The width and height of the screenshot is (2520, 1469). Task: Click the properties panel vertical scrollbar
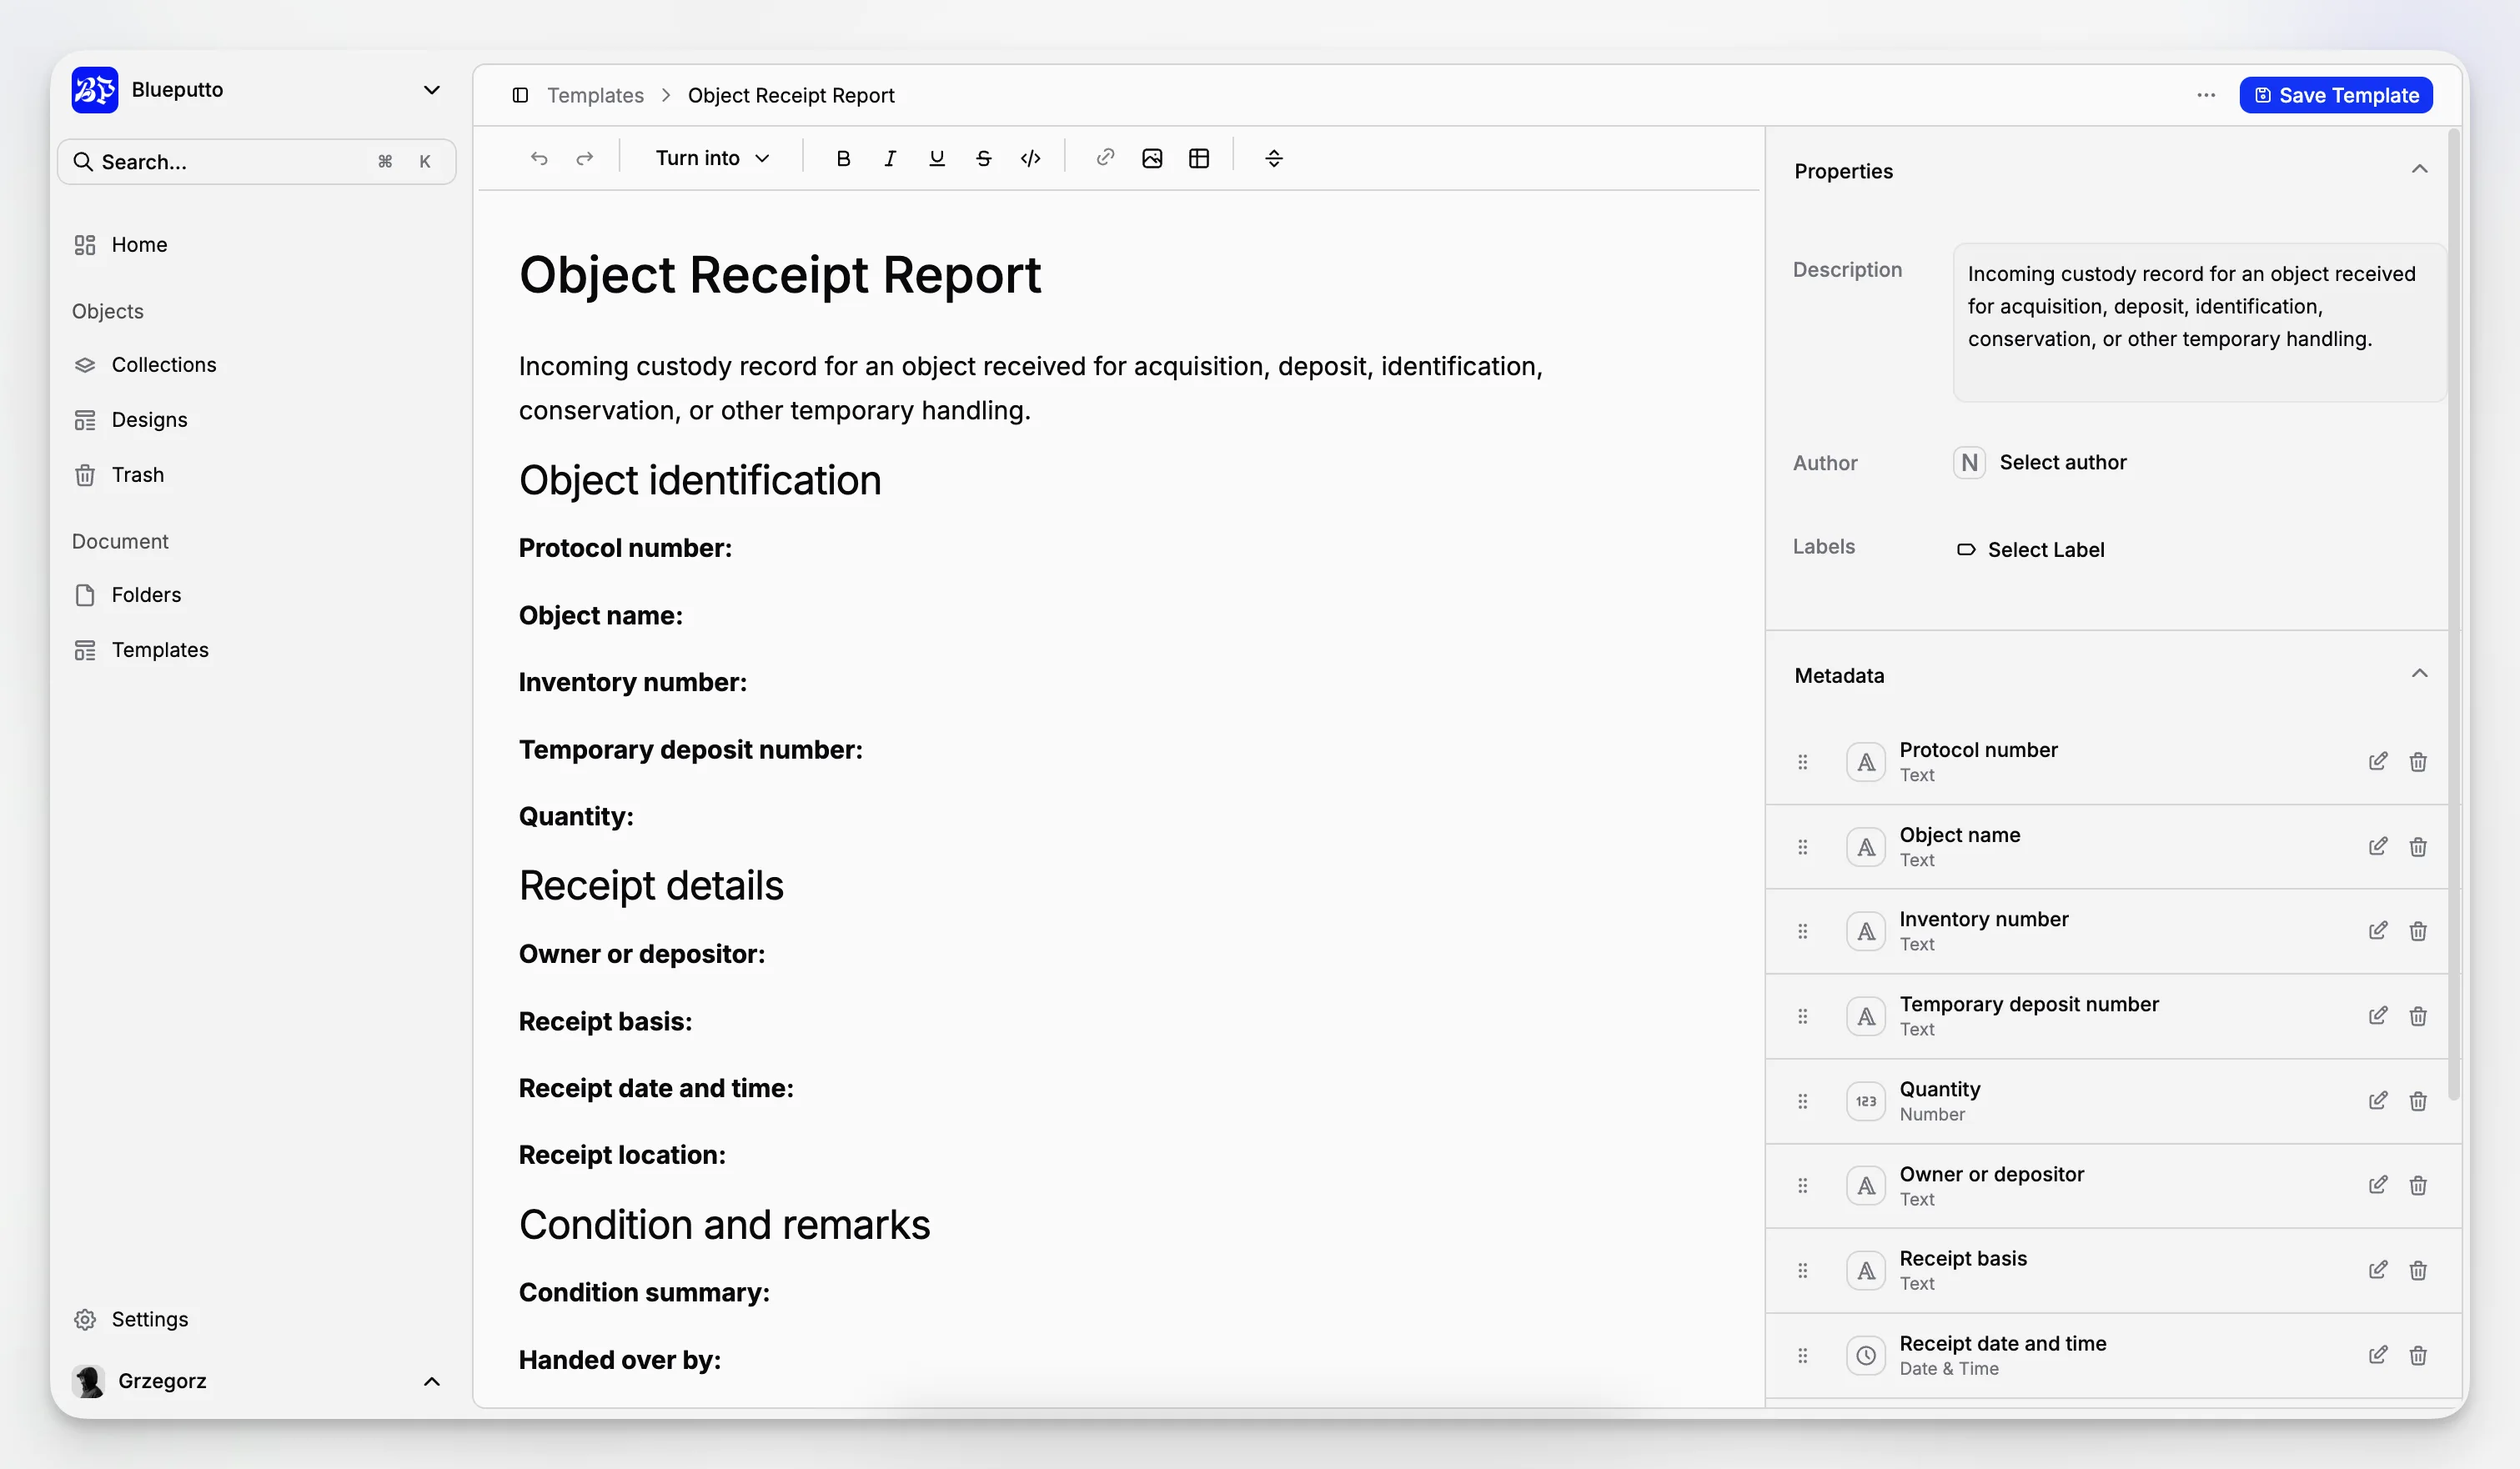(x=2454, y=615)
